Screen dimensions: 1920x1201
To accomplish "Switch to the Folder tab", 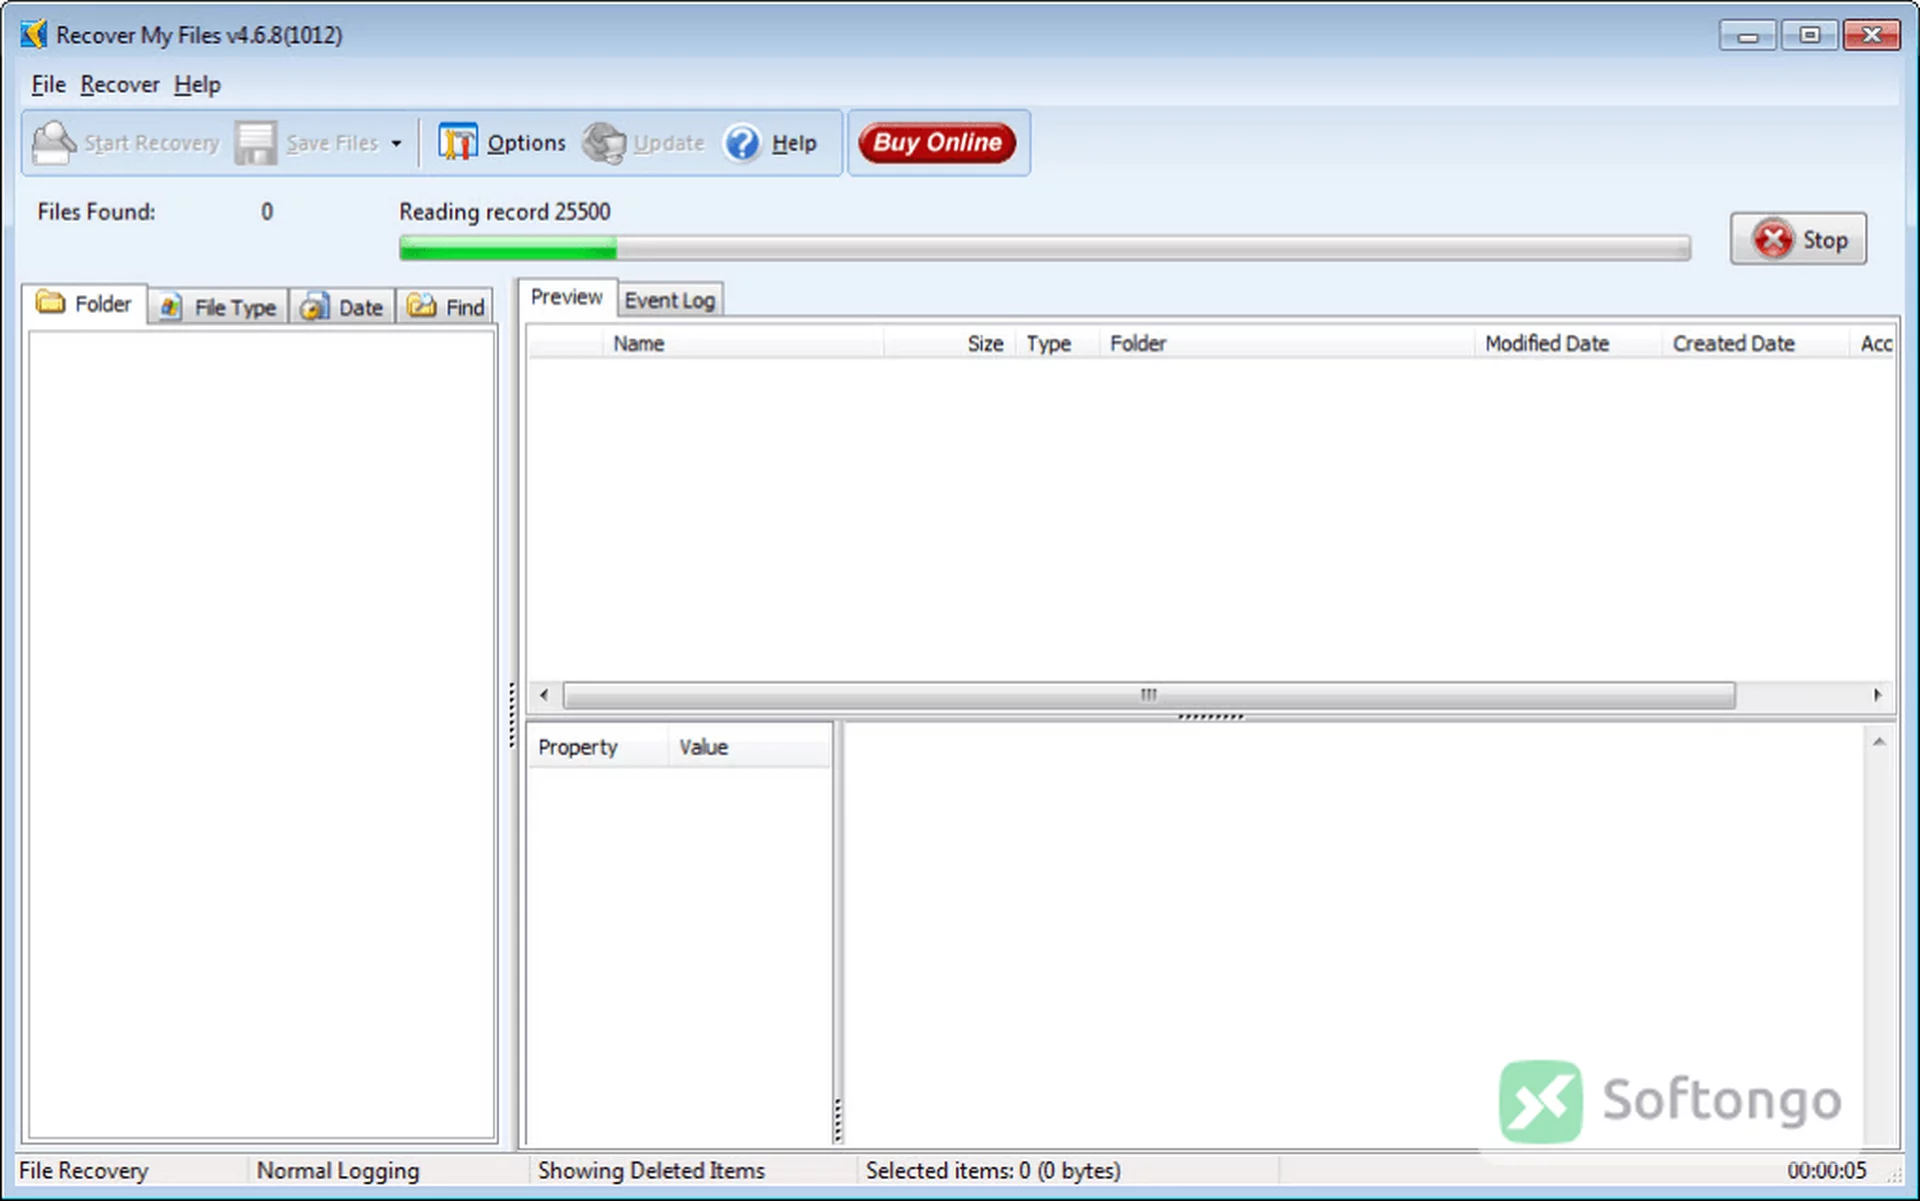I will click(85, 304).
